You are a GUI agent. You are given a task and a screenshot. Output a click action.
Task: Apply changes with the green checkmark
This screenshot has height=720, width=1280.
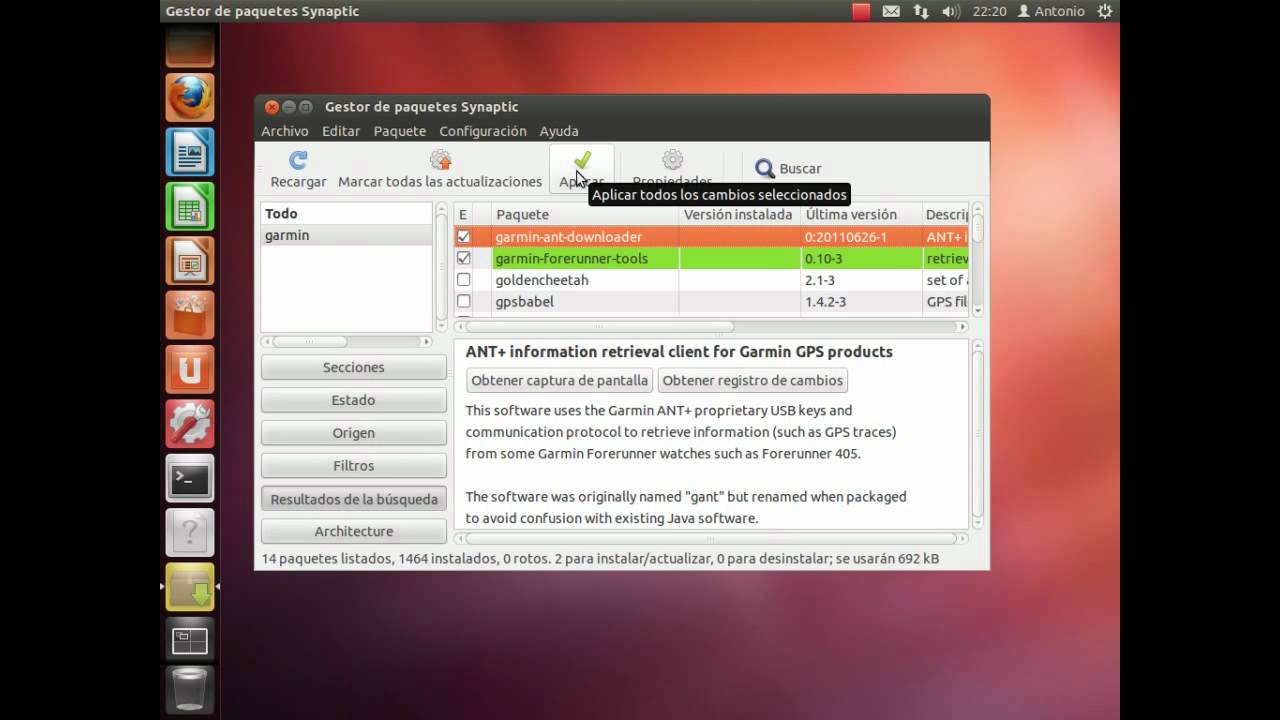[582, 160]
